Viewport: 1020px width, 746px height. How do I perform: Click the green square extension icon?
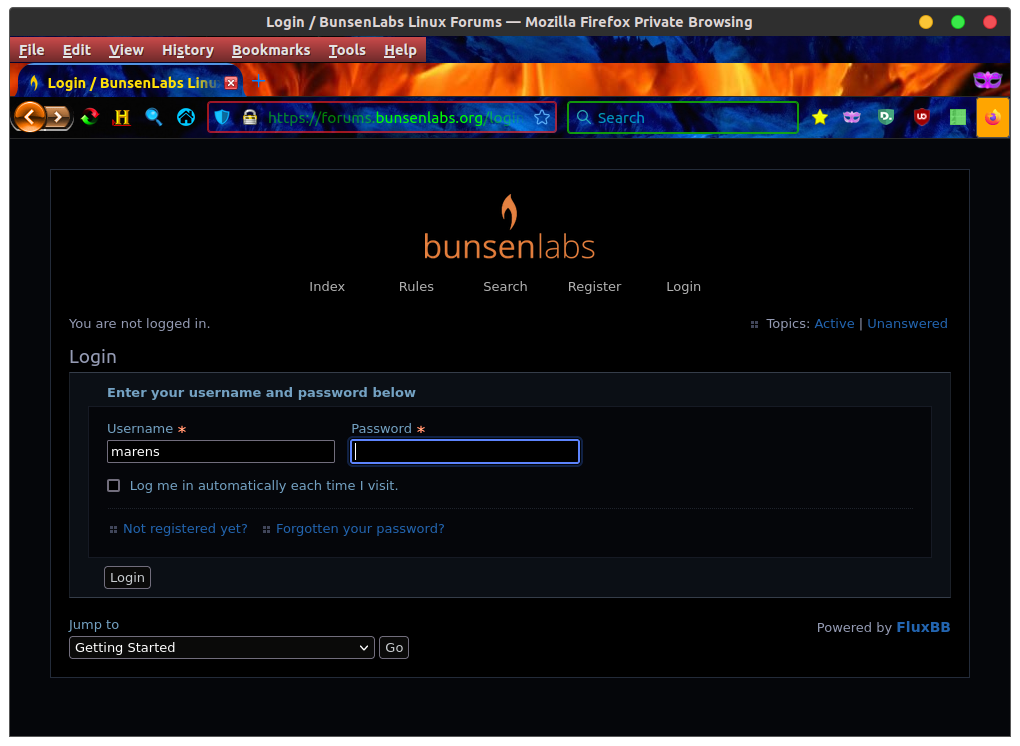tap(958, 117)
